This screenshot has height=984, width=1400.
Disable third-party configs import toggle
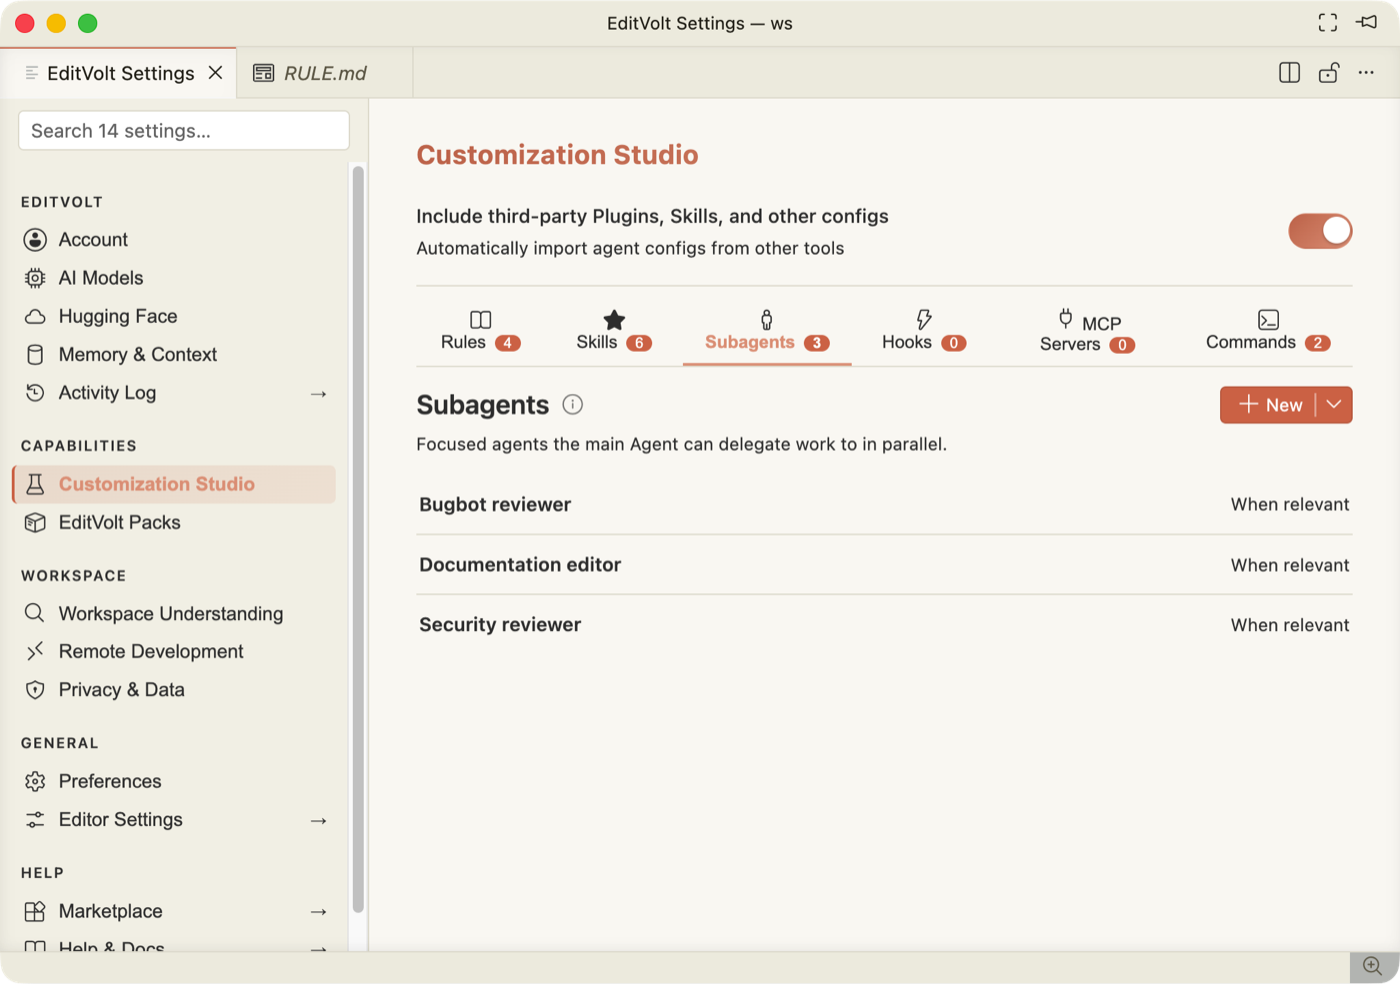[1320, 231]
